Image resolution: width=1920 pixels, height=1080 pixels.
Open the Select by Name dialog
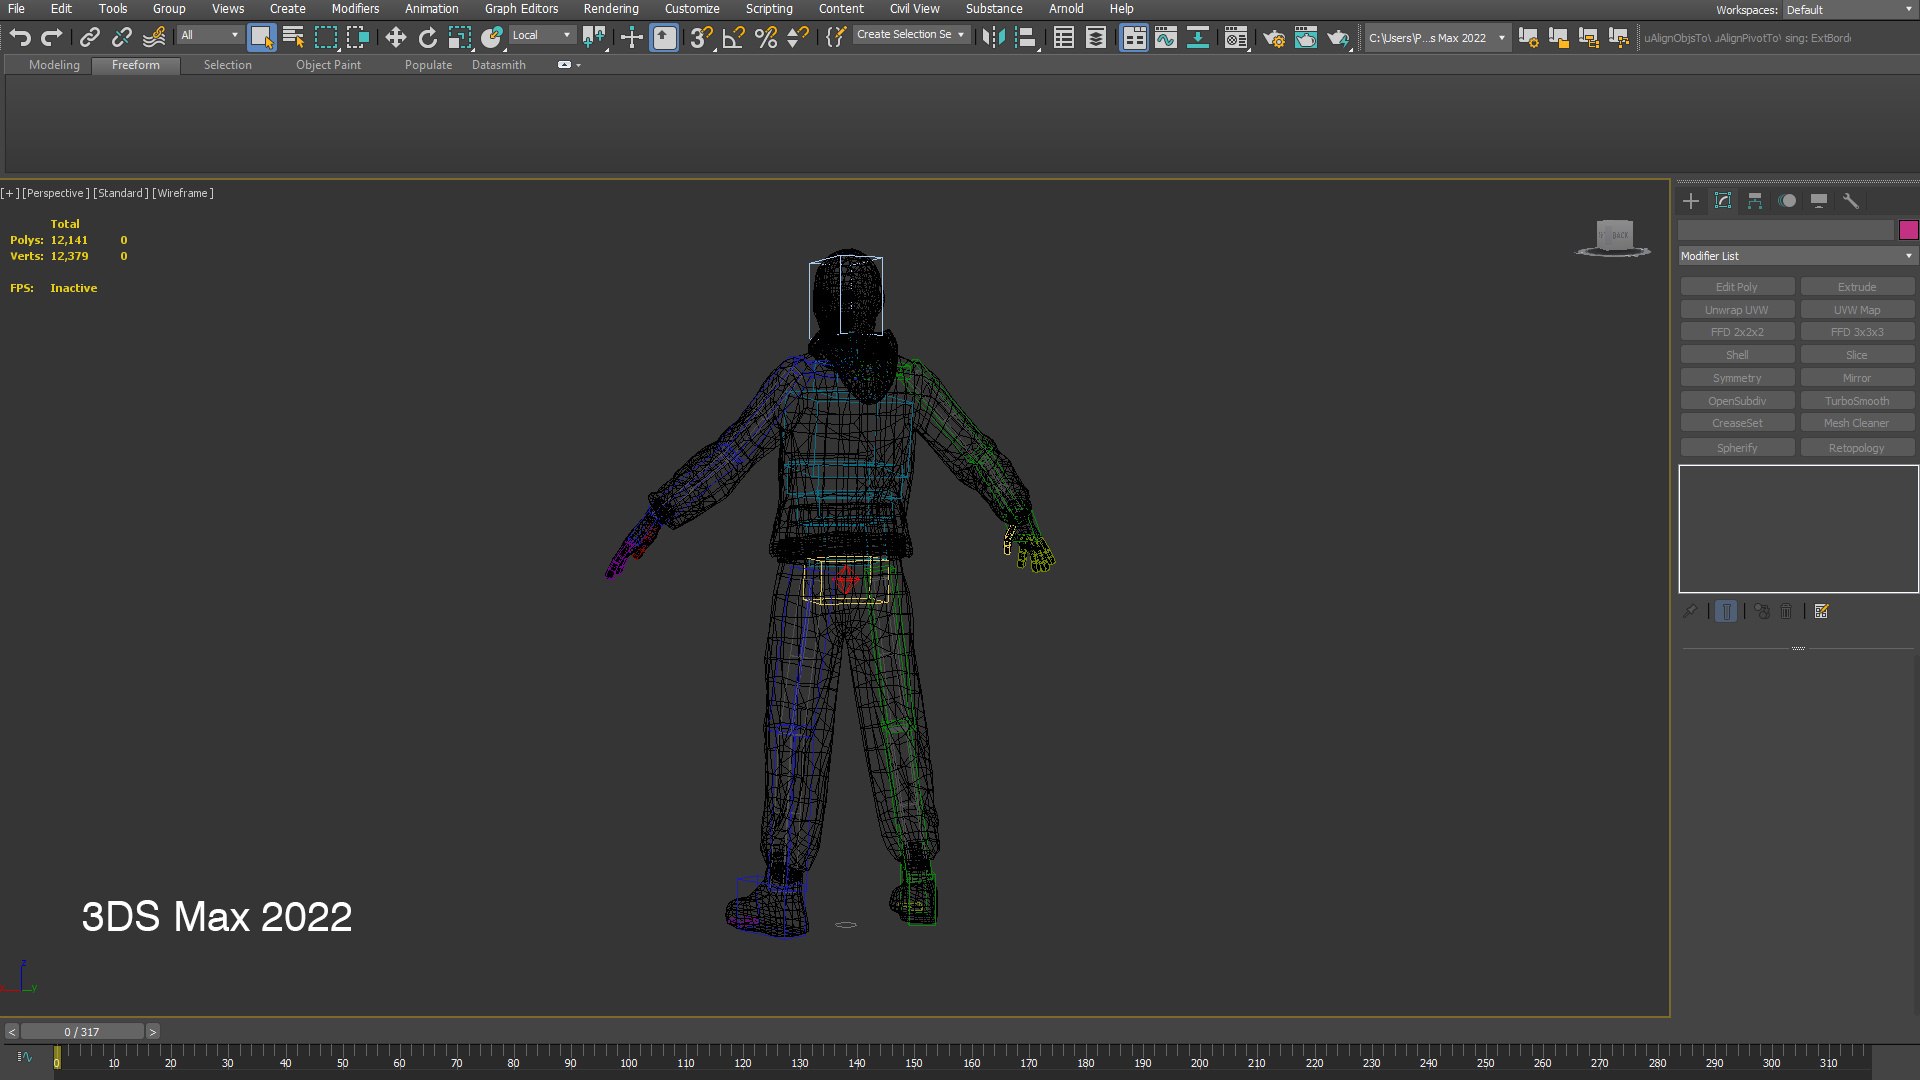[293, 38]
